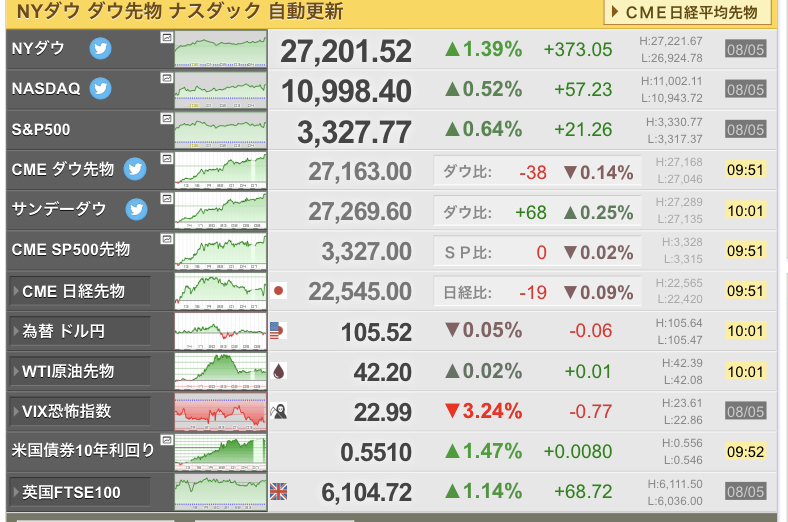Screen dimensions: 788x522
Task: Click the Twitter icon beside サンデーダウ
Action: tap(136, 210)
